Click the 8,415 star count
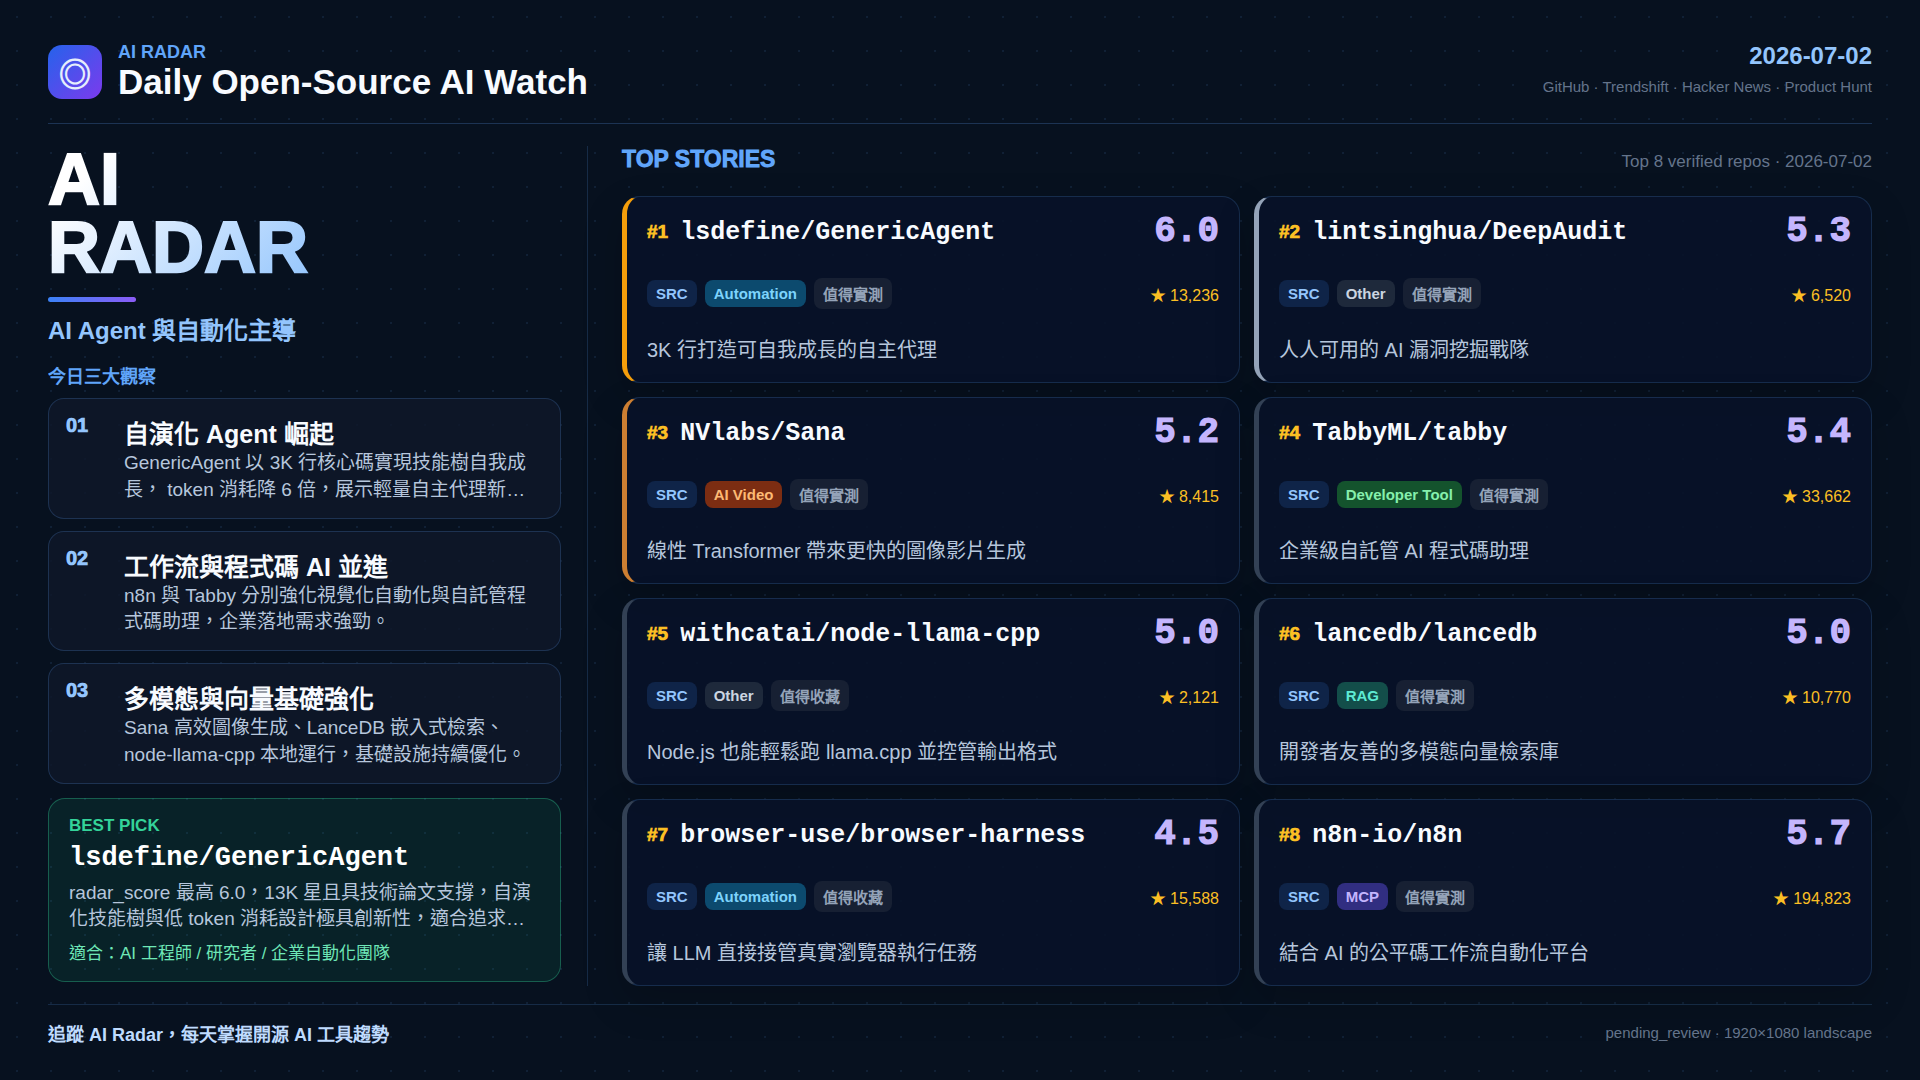 pyautogui.click(x=1189, y=496)
